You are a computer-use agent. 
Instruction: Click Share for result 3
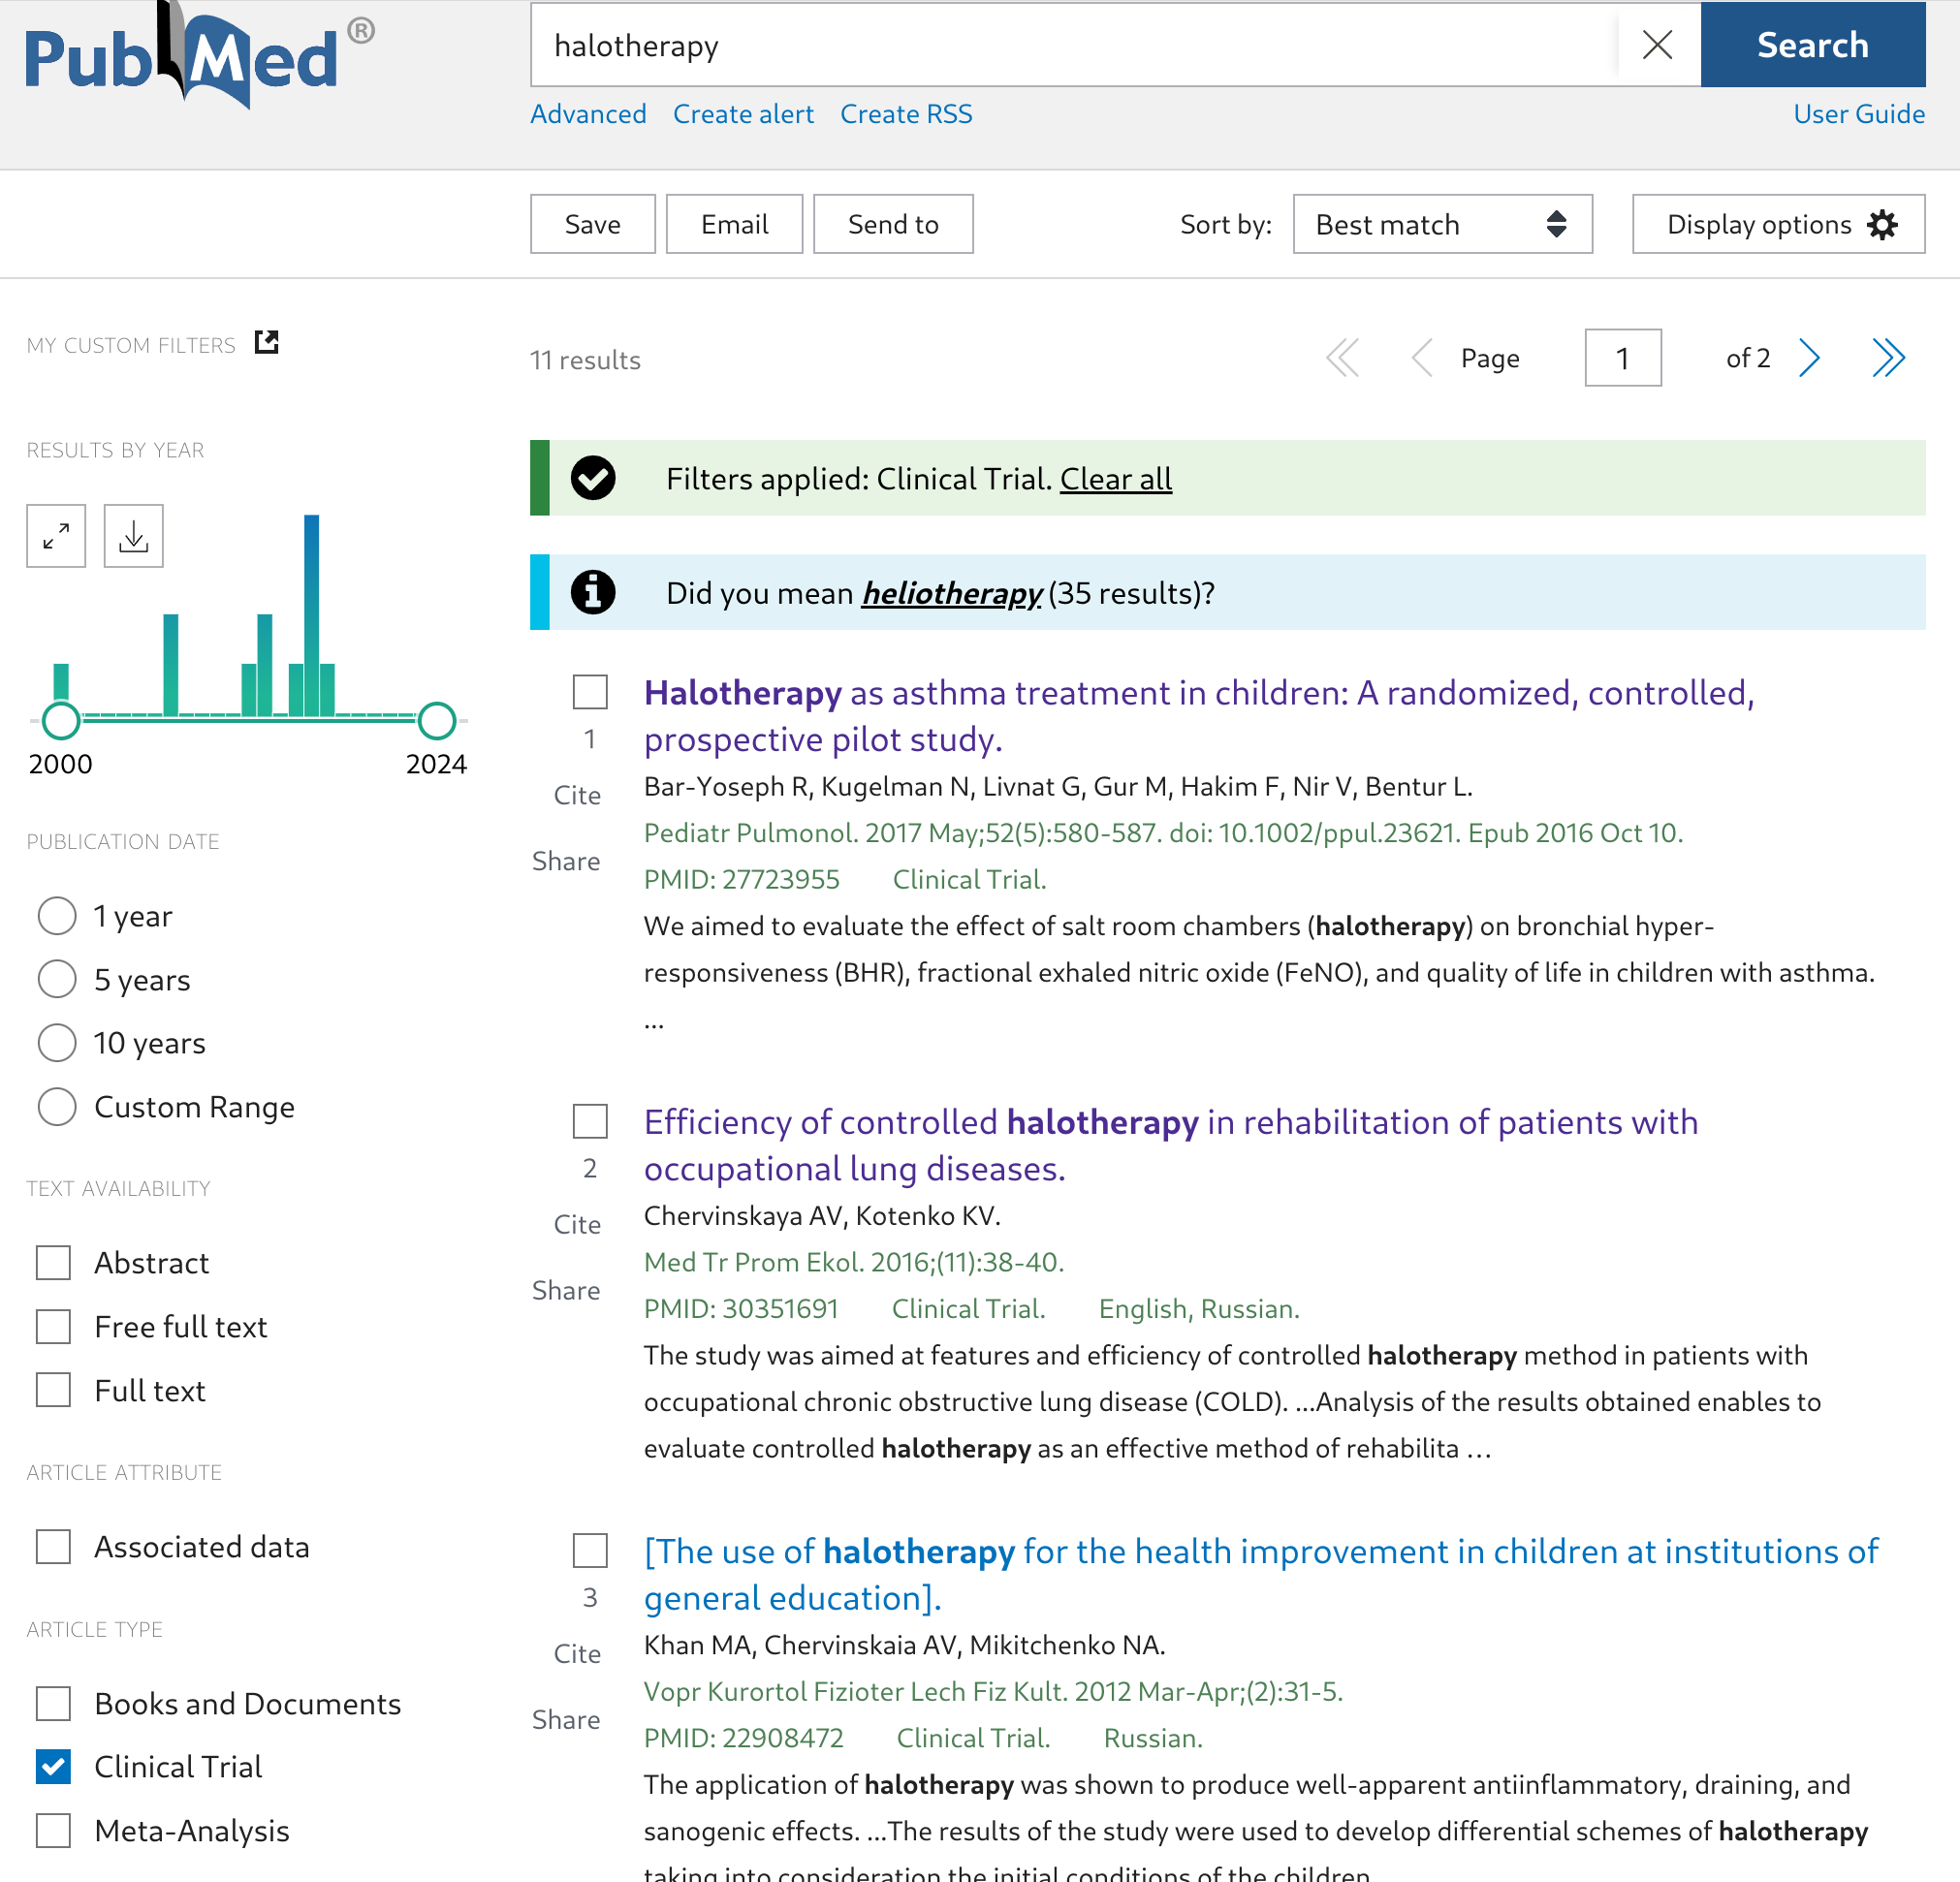(x=566, y=1720)
